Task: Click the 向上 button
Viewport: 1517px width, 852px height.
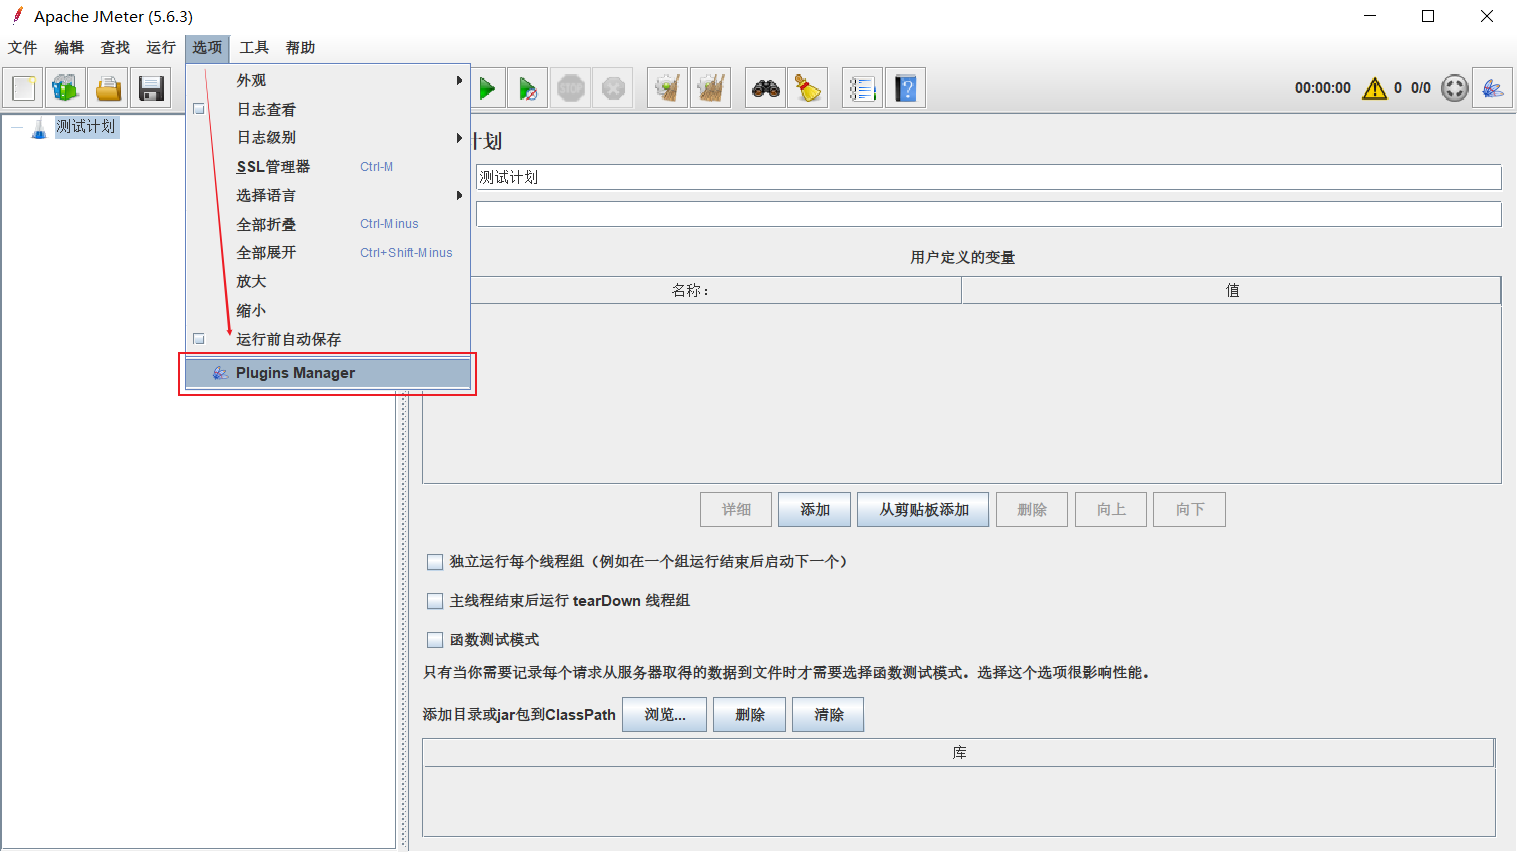Action: tap(1111, 510)
